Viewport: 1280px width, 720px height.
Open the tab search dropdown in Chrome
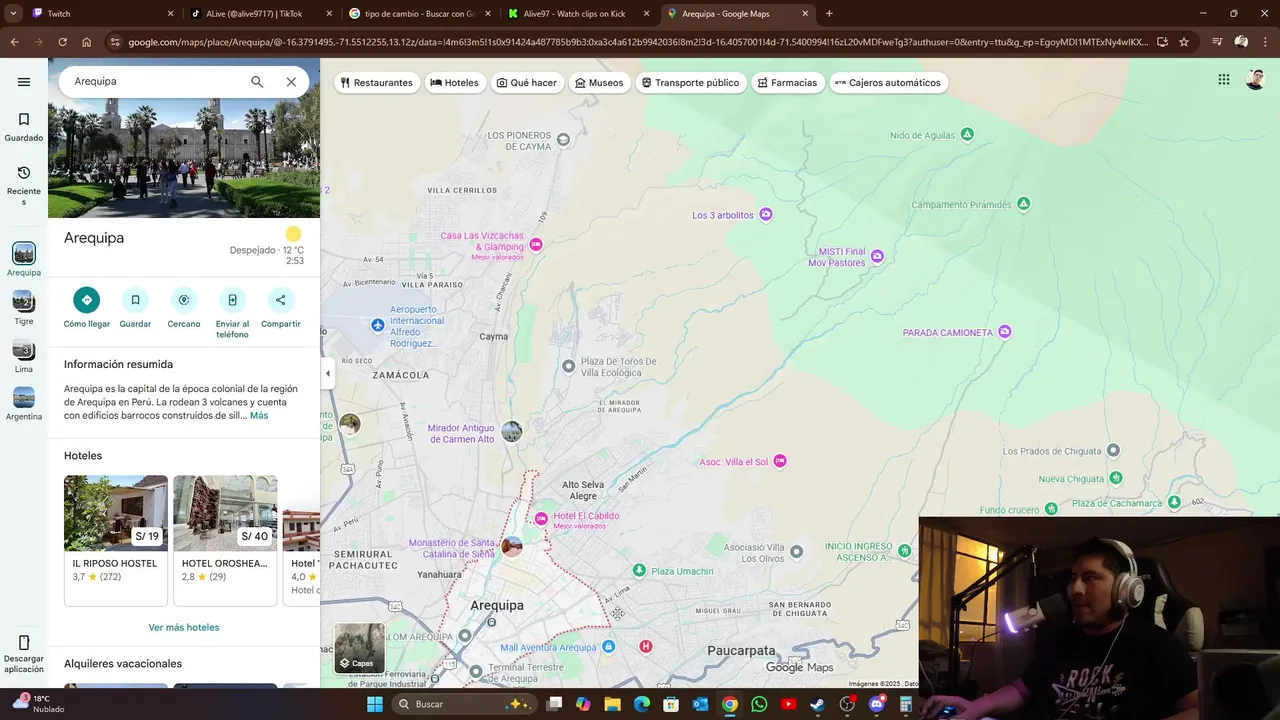pyautogui.click(x=13, y=14)
